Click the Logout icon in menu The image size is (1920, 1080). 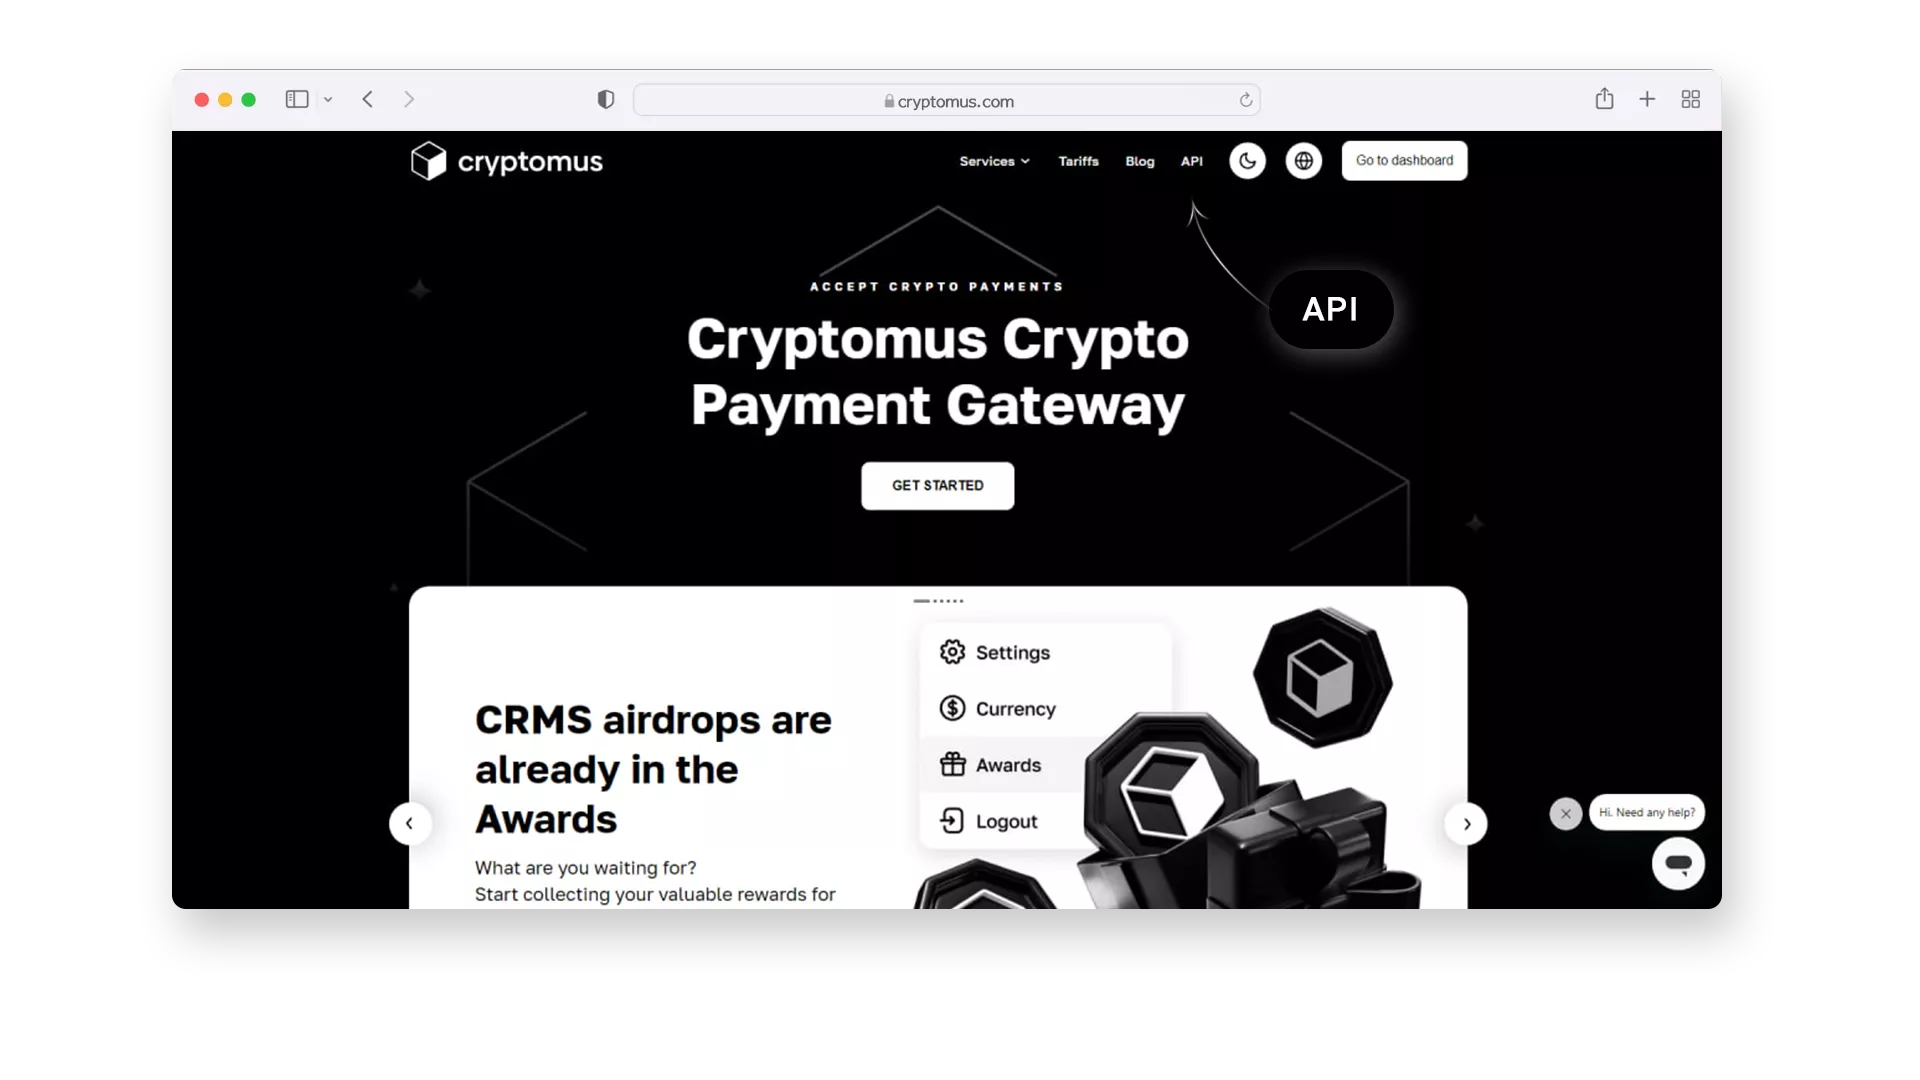952,820
